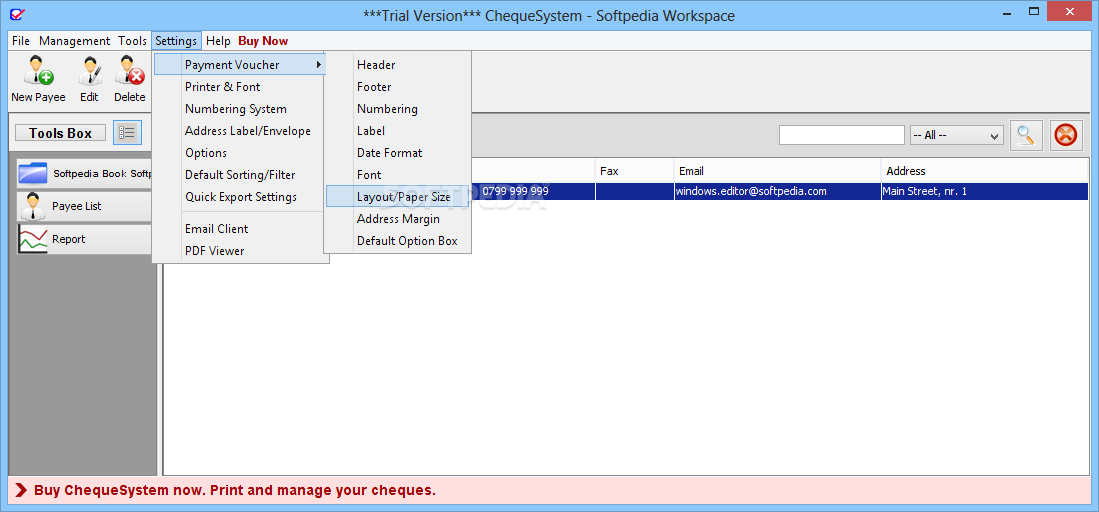
Task: Choose Numbering in Payment Voucher submenu
Action: (397, 109)
